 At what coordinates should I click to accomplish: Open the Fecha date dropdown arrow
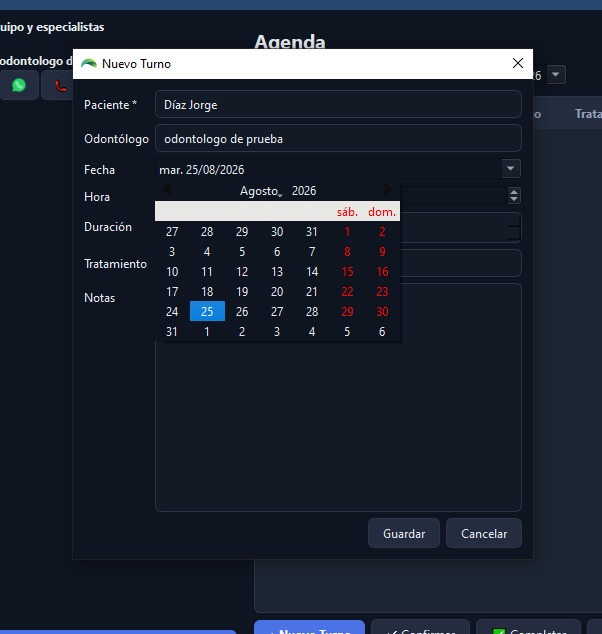(511, 169)
